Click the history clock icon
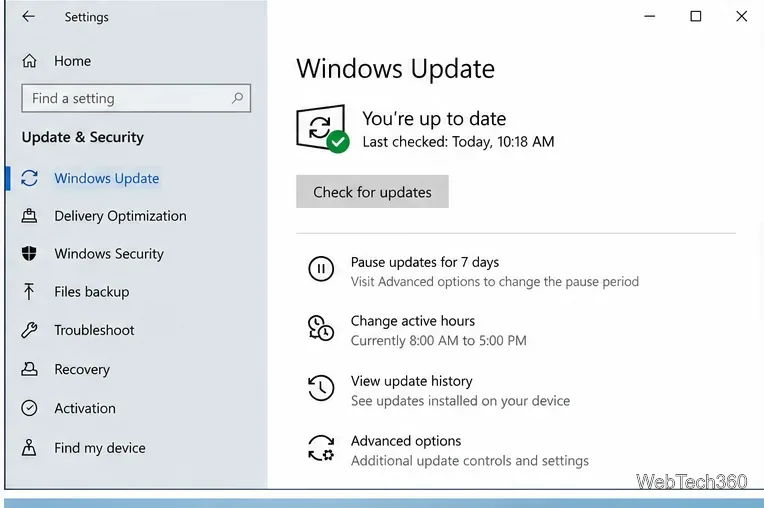Image resolution: width=764 pixels, height=508 pixels. [x=321, y=388]
